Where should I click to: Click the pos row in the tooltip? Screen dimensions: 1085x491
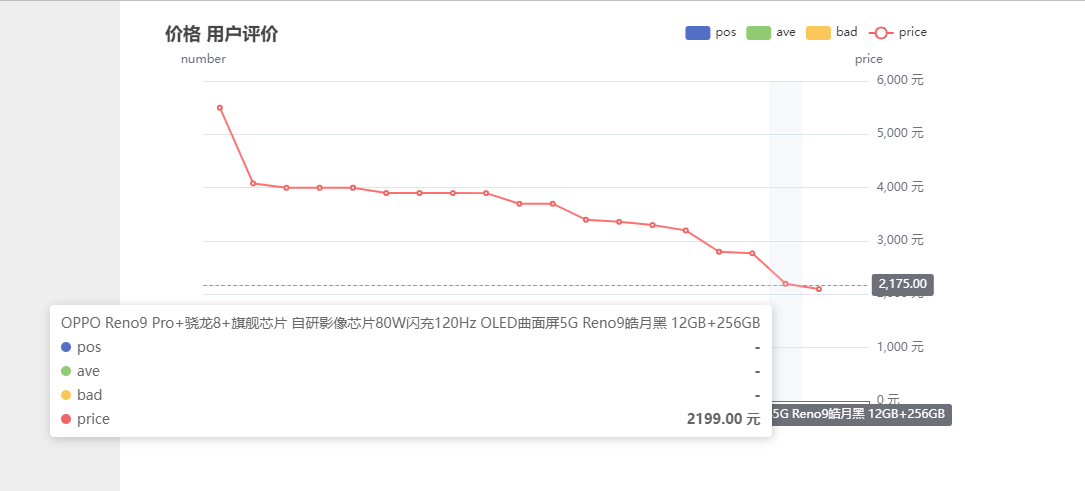click(x=411, y=347)
